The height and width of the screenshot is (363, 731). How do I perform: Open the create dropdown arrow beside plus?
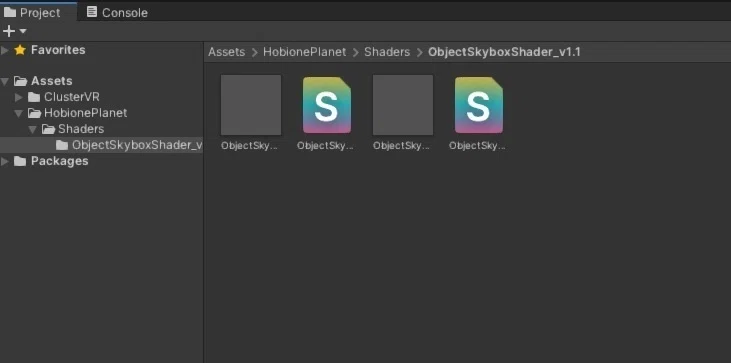click(x=23, y=31)
